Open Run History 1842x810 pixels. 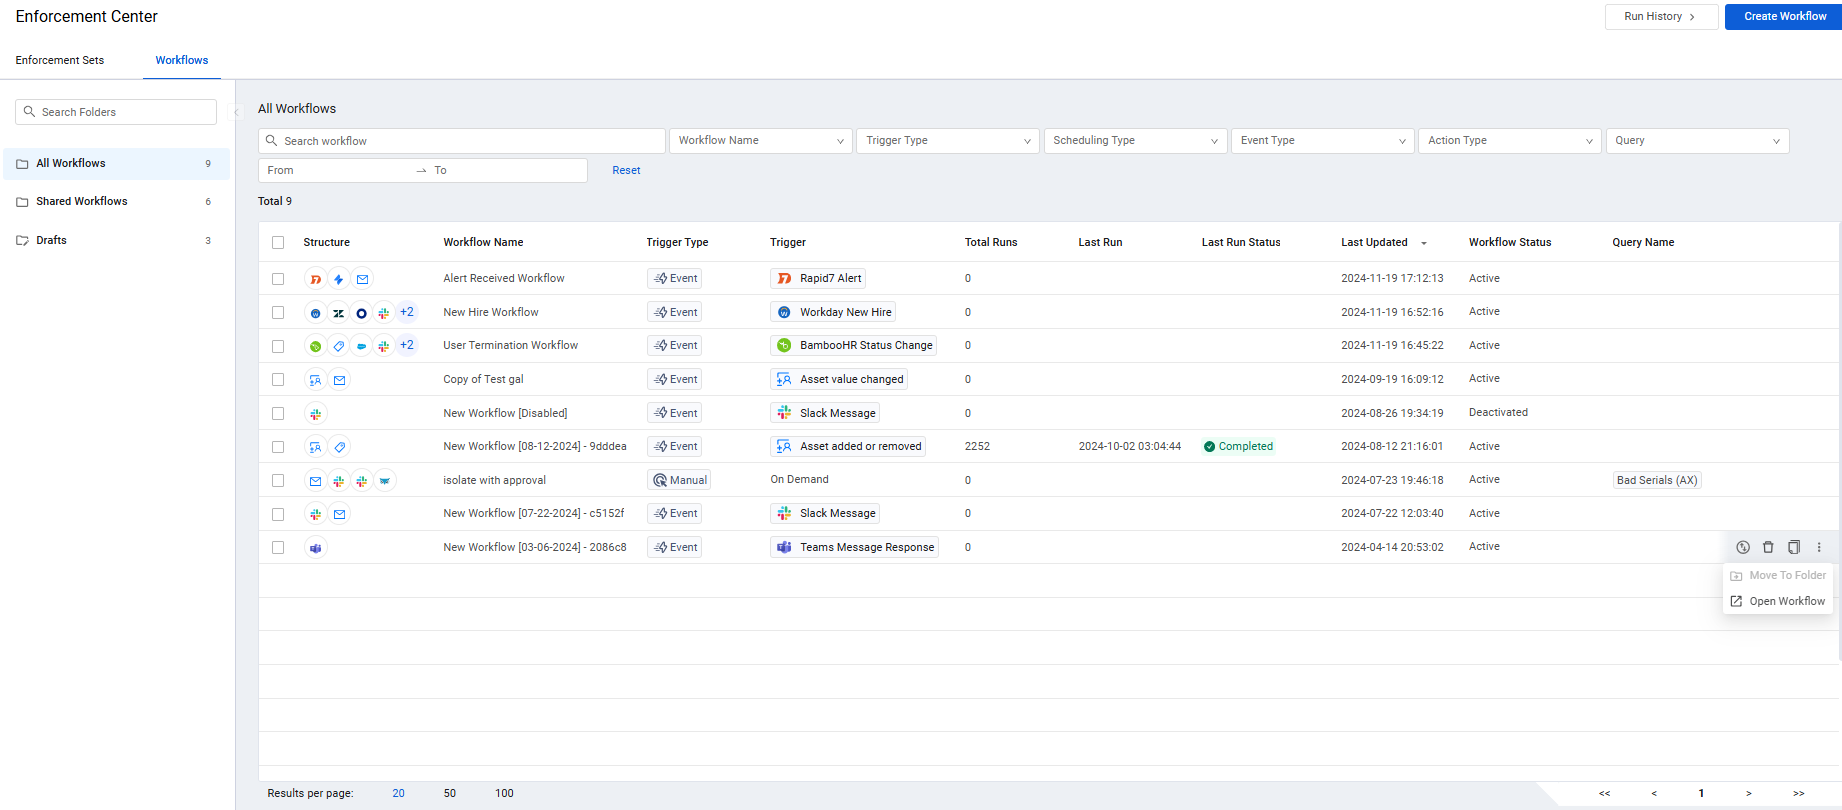(x=1661, y=16)
